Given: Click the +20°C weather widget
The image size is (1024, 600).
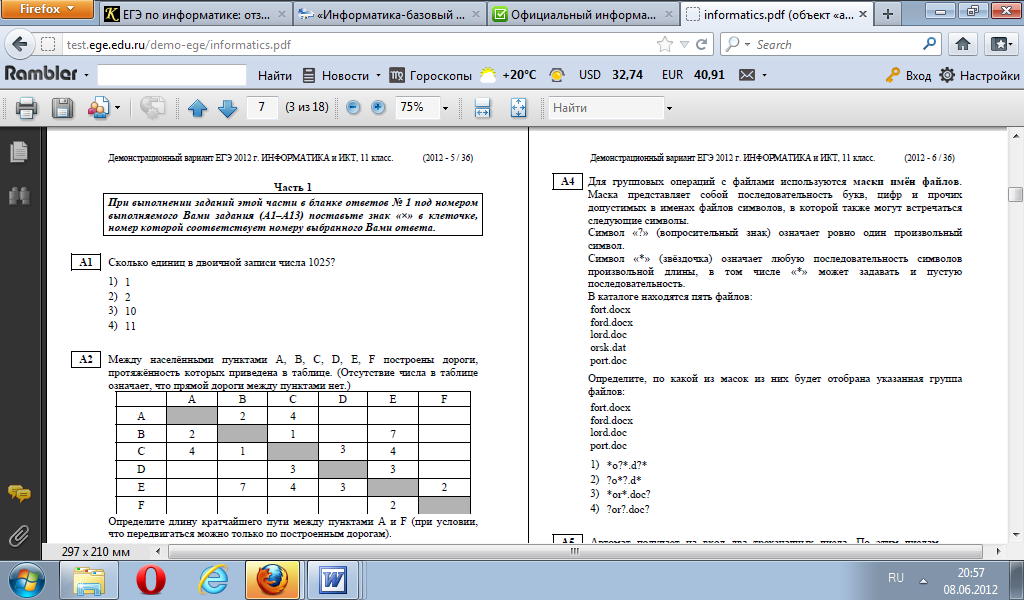Looking at the screenshot, I should [x=508, y=75].
